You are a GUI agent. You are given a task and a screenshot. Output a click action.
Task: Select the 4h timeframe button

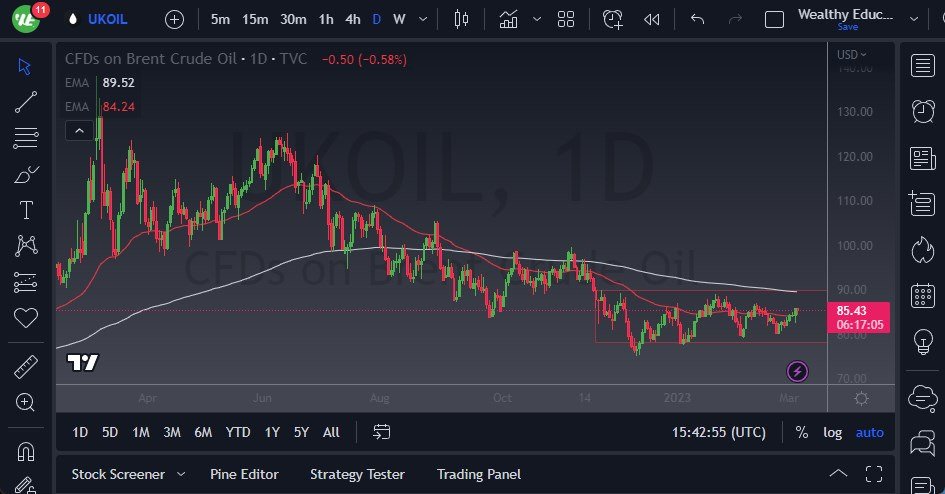352,19
